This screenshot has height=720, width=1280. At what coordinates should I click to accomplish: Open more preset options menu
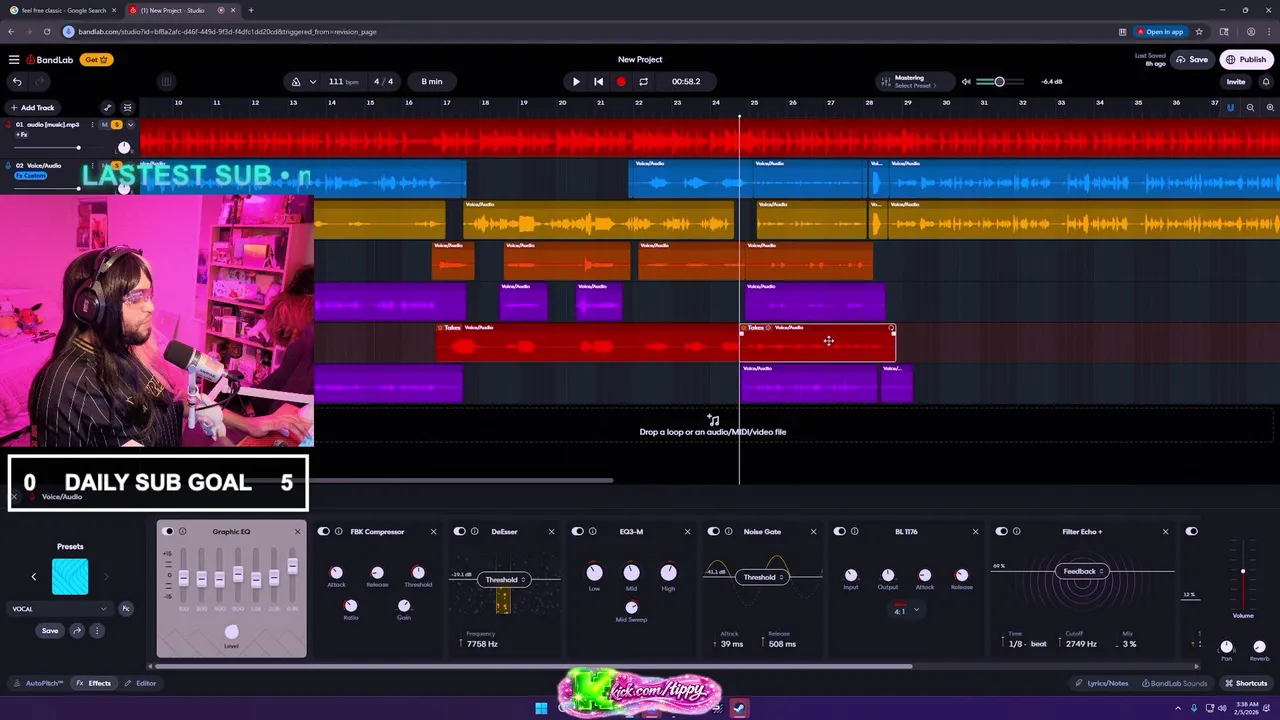(97, 631)
